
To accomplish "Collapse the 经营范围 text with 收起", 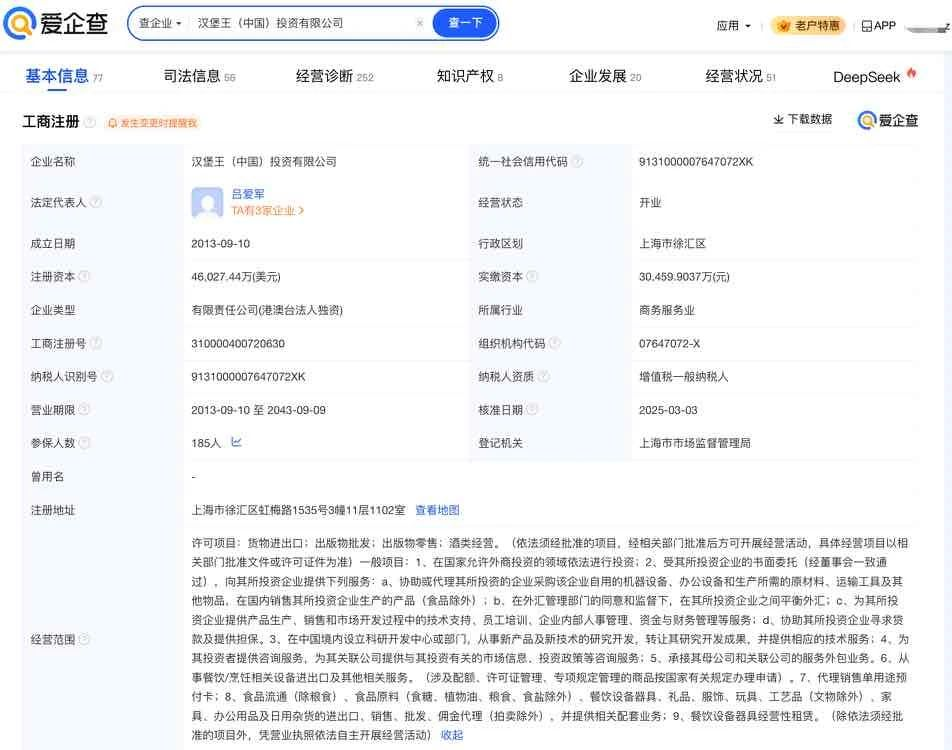I will pyautogui.click(x=452, y=735).
